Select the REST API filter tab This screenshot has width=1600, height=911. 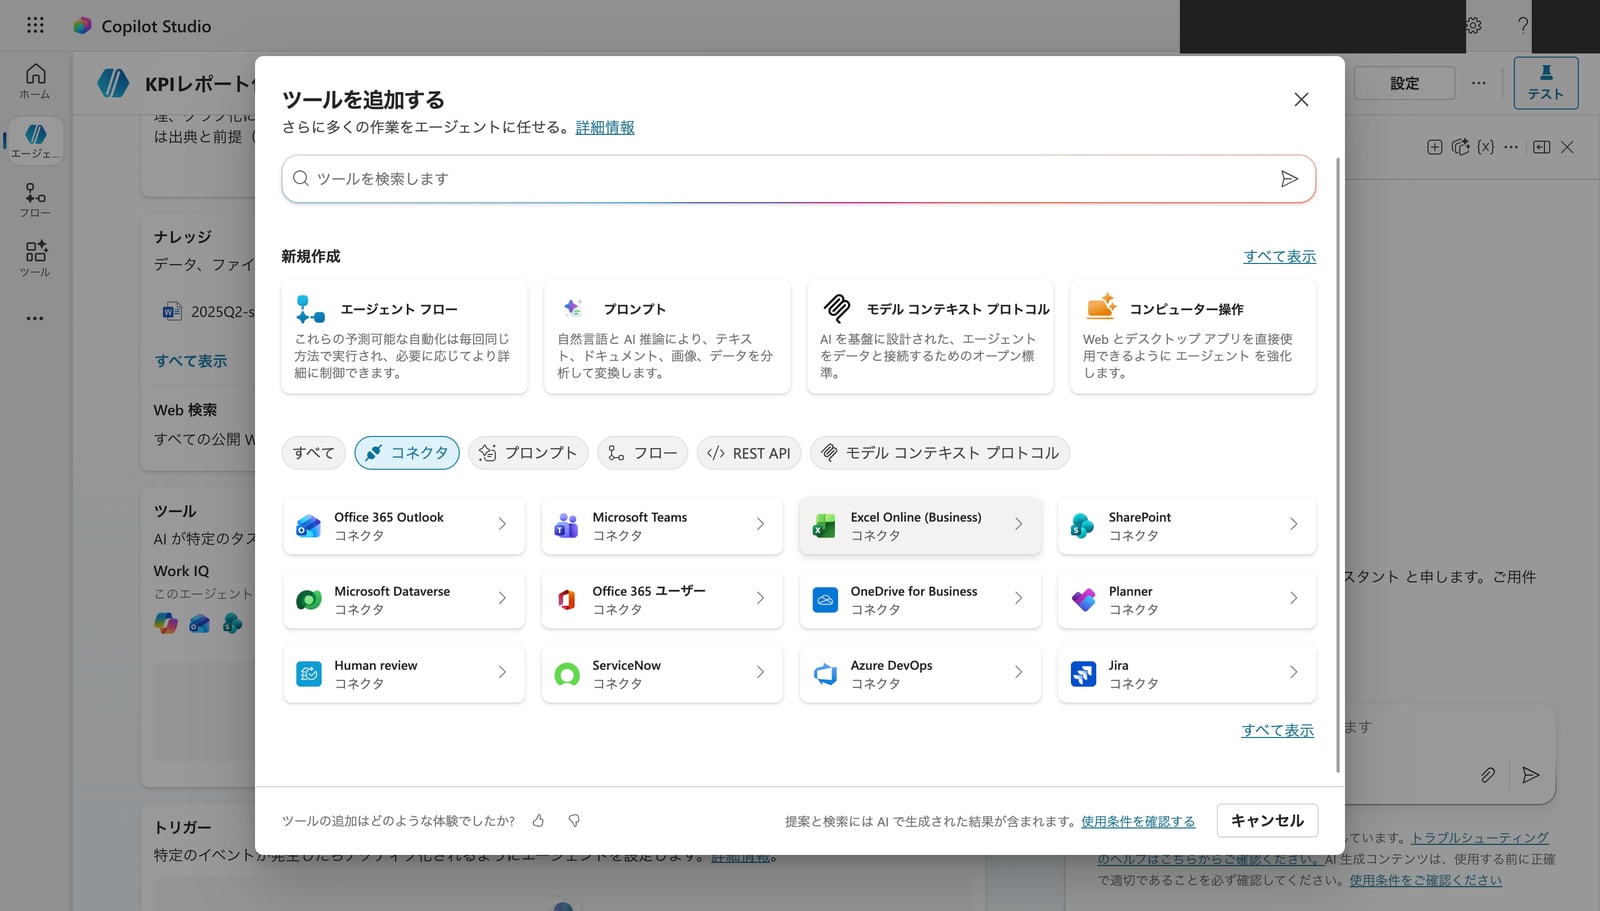coord(749,453)
